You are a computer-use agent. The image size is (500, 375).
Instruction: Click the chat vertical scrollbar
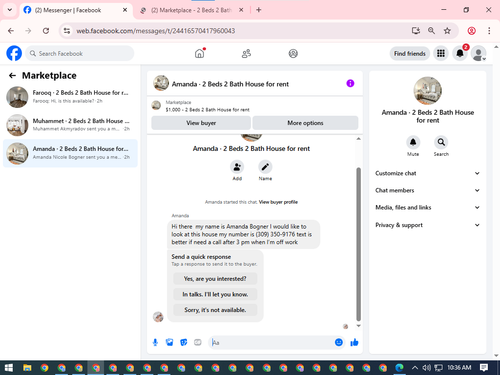tap(359, 244)
